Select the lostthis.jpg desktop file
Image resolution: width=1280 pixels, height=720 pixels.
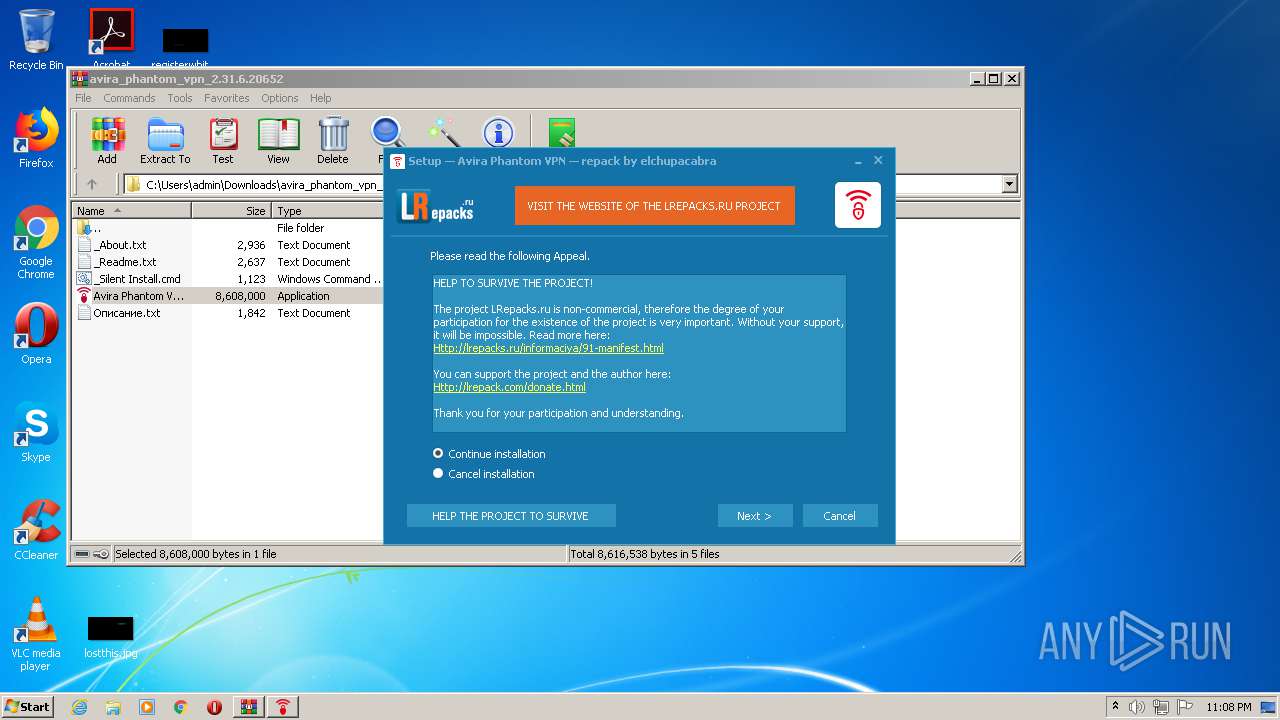pyautogui.click(x=111, y=637)
